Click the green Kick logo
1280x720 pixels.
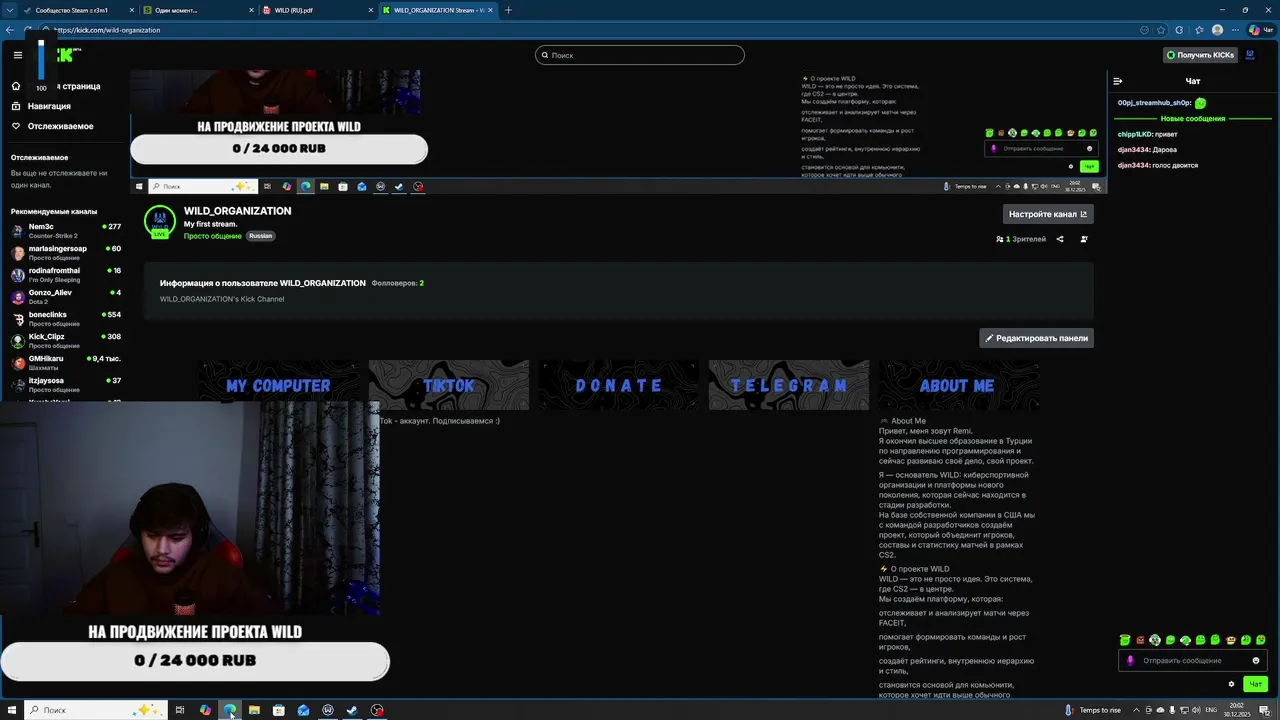click(x=66, y=55)
